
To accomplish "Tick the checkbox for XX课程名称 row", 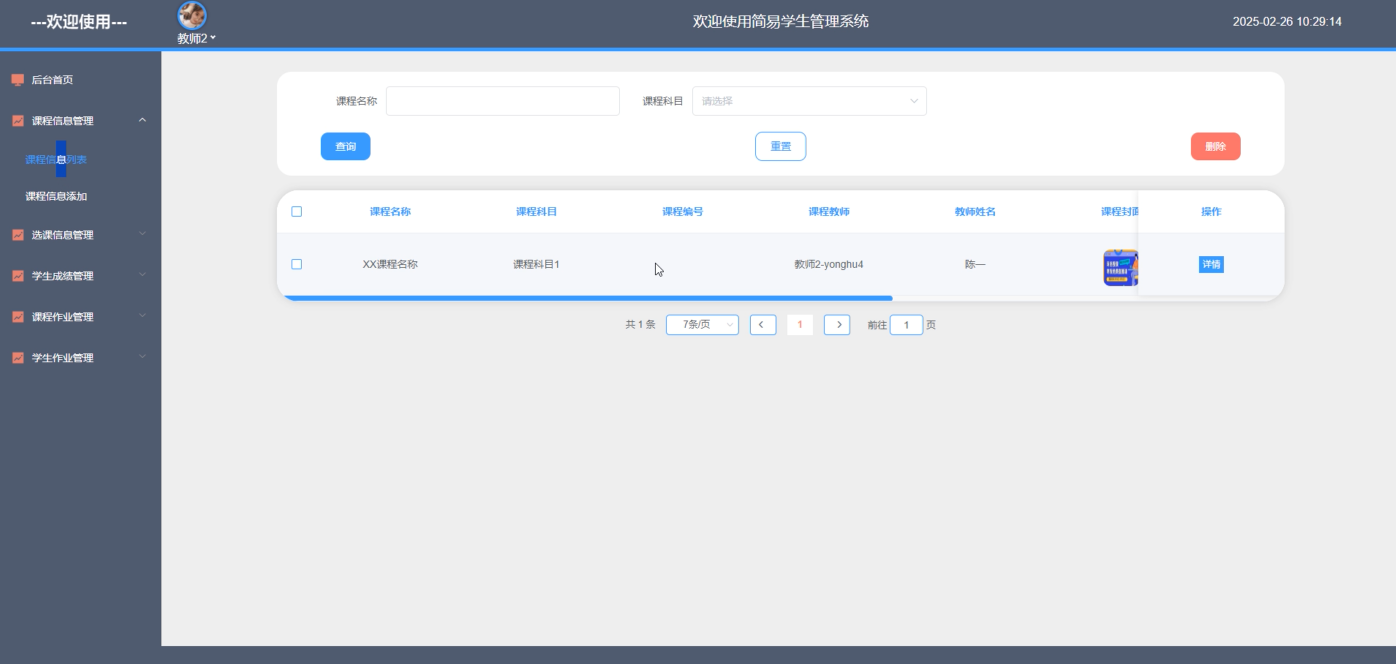I will tap(296, 264).
